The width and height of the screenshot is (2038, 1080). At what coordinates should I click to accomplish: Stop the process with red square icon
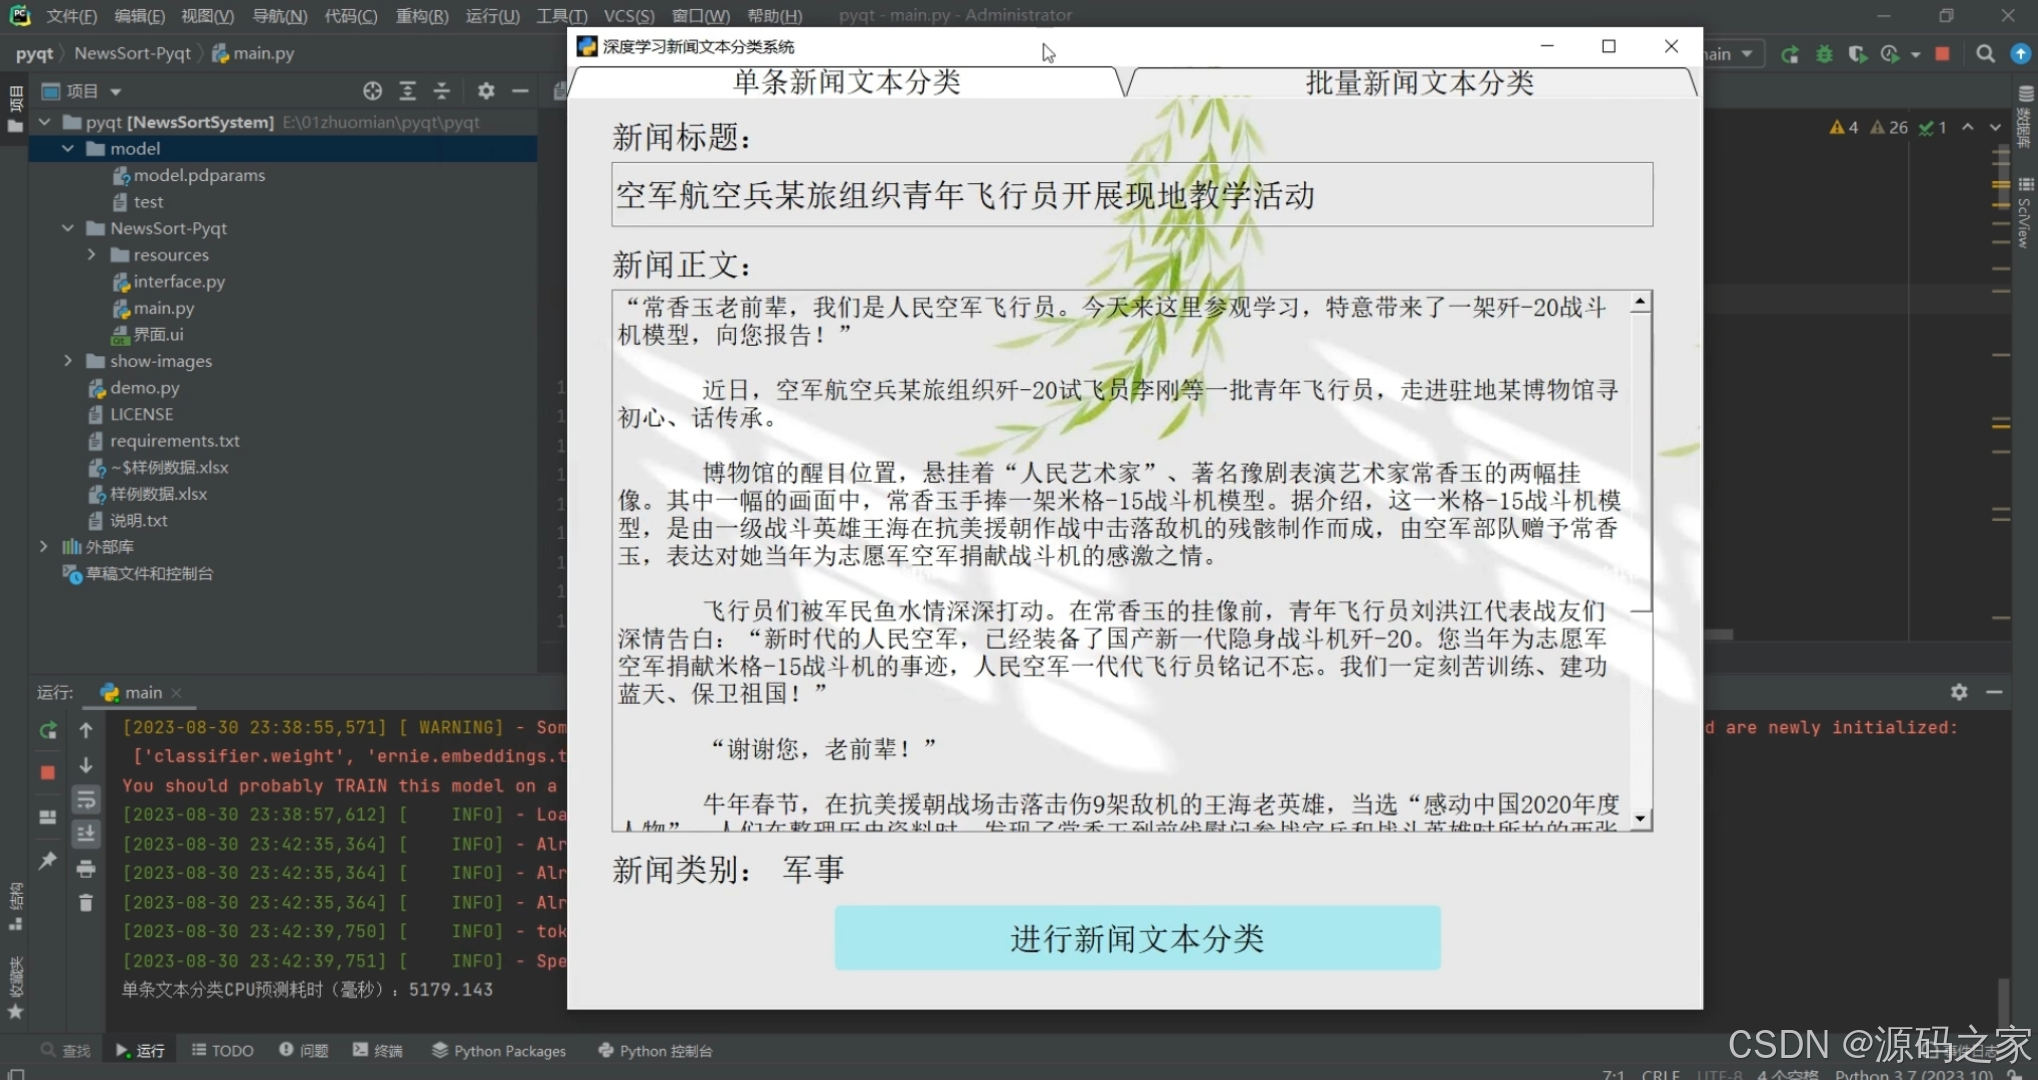[x=1942, y=55]
